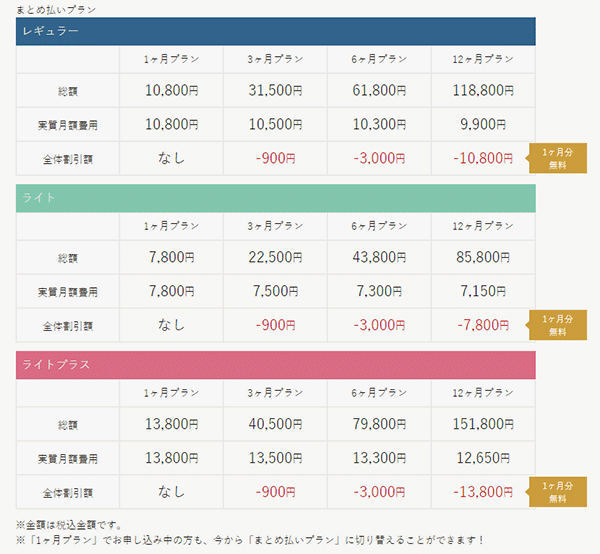Click the 実質月額費用 row label in ライトプラス table
Image resolution: width=600 pixels, height=554 pixels.
pos(68,459)
